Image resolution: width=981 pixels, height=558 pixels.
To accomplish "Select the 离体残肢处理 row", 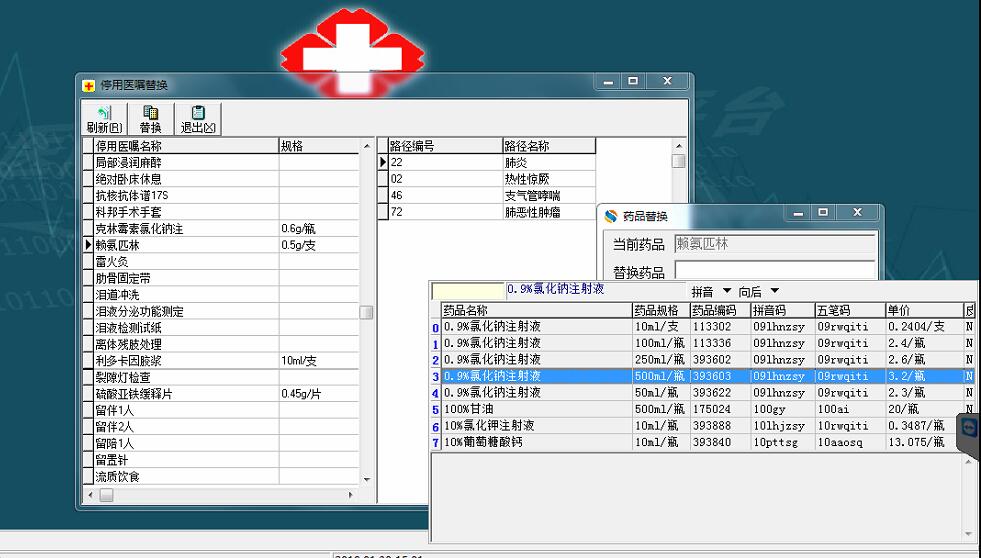I will point(221,345).
